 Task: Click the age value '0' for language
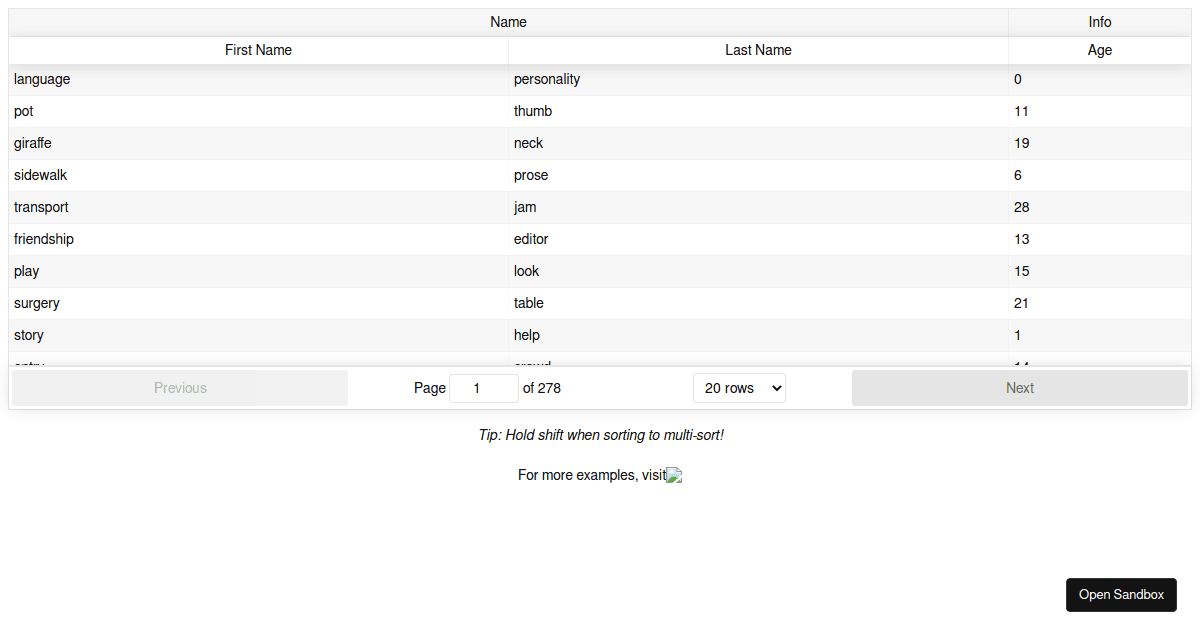[x=1017, y=79]
